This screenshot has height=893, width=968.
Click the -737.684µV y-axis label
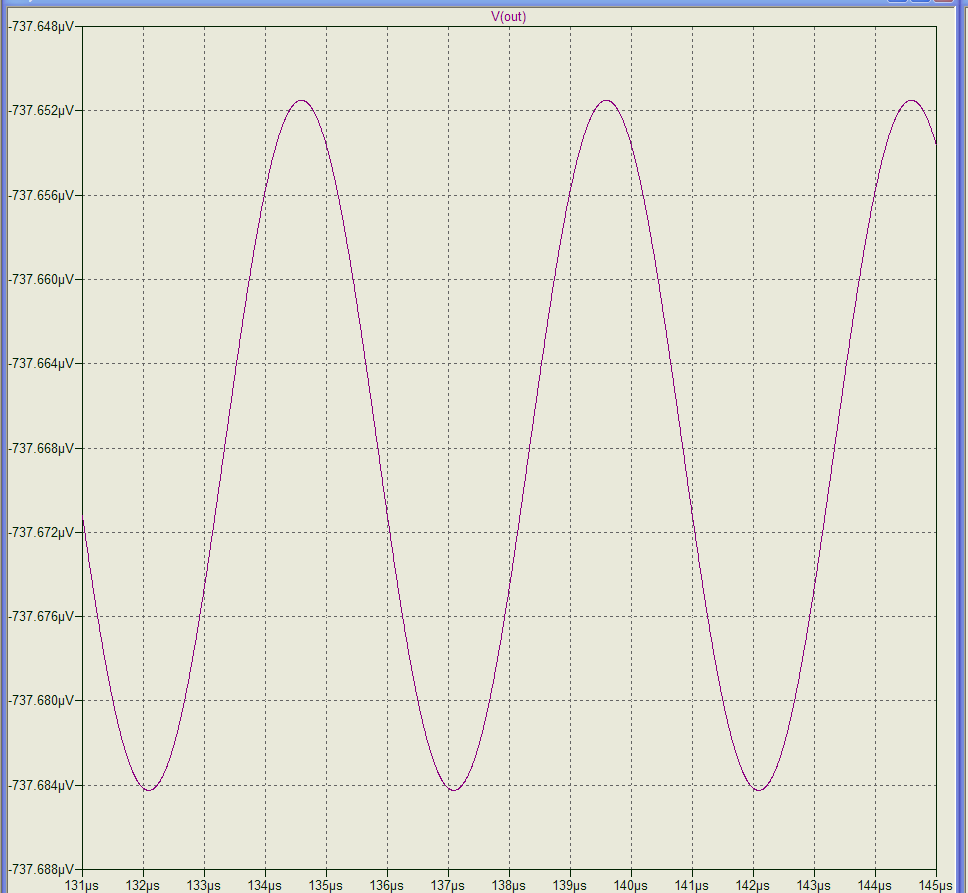41,785
